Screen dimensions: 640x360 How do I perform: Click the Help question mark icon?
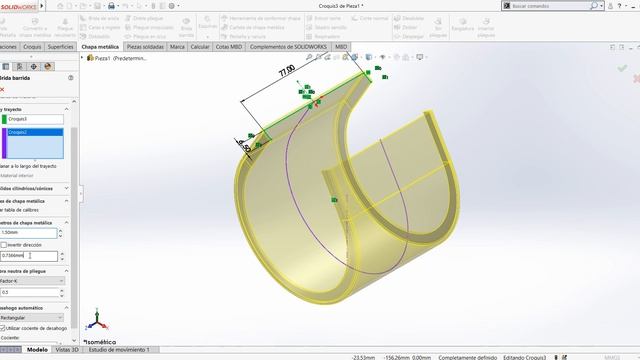click(x=619, y=6)
